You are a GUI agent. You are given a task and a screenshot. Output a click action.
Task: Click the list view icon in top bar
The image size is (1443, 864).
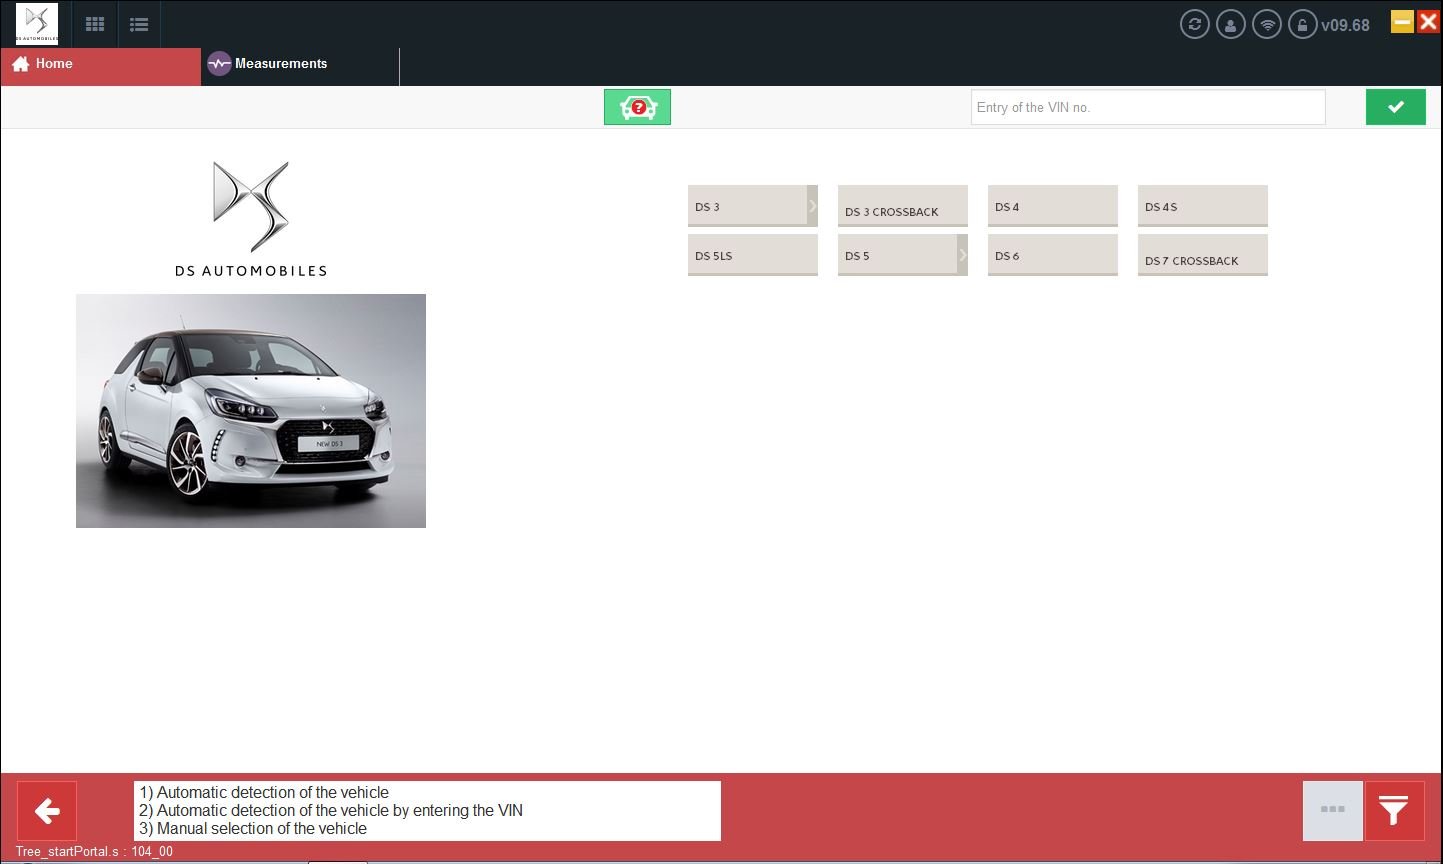[139, 23]
